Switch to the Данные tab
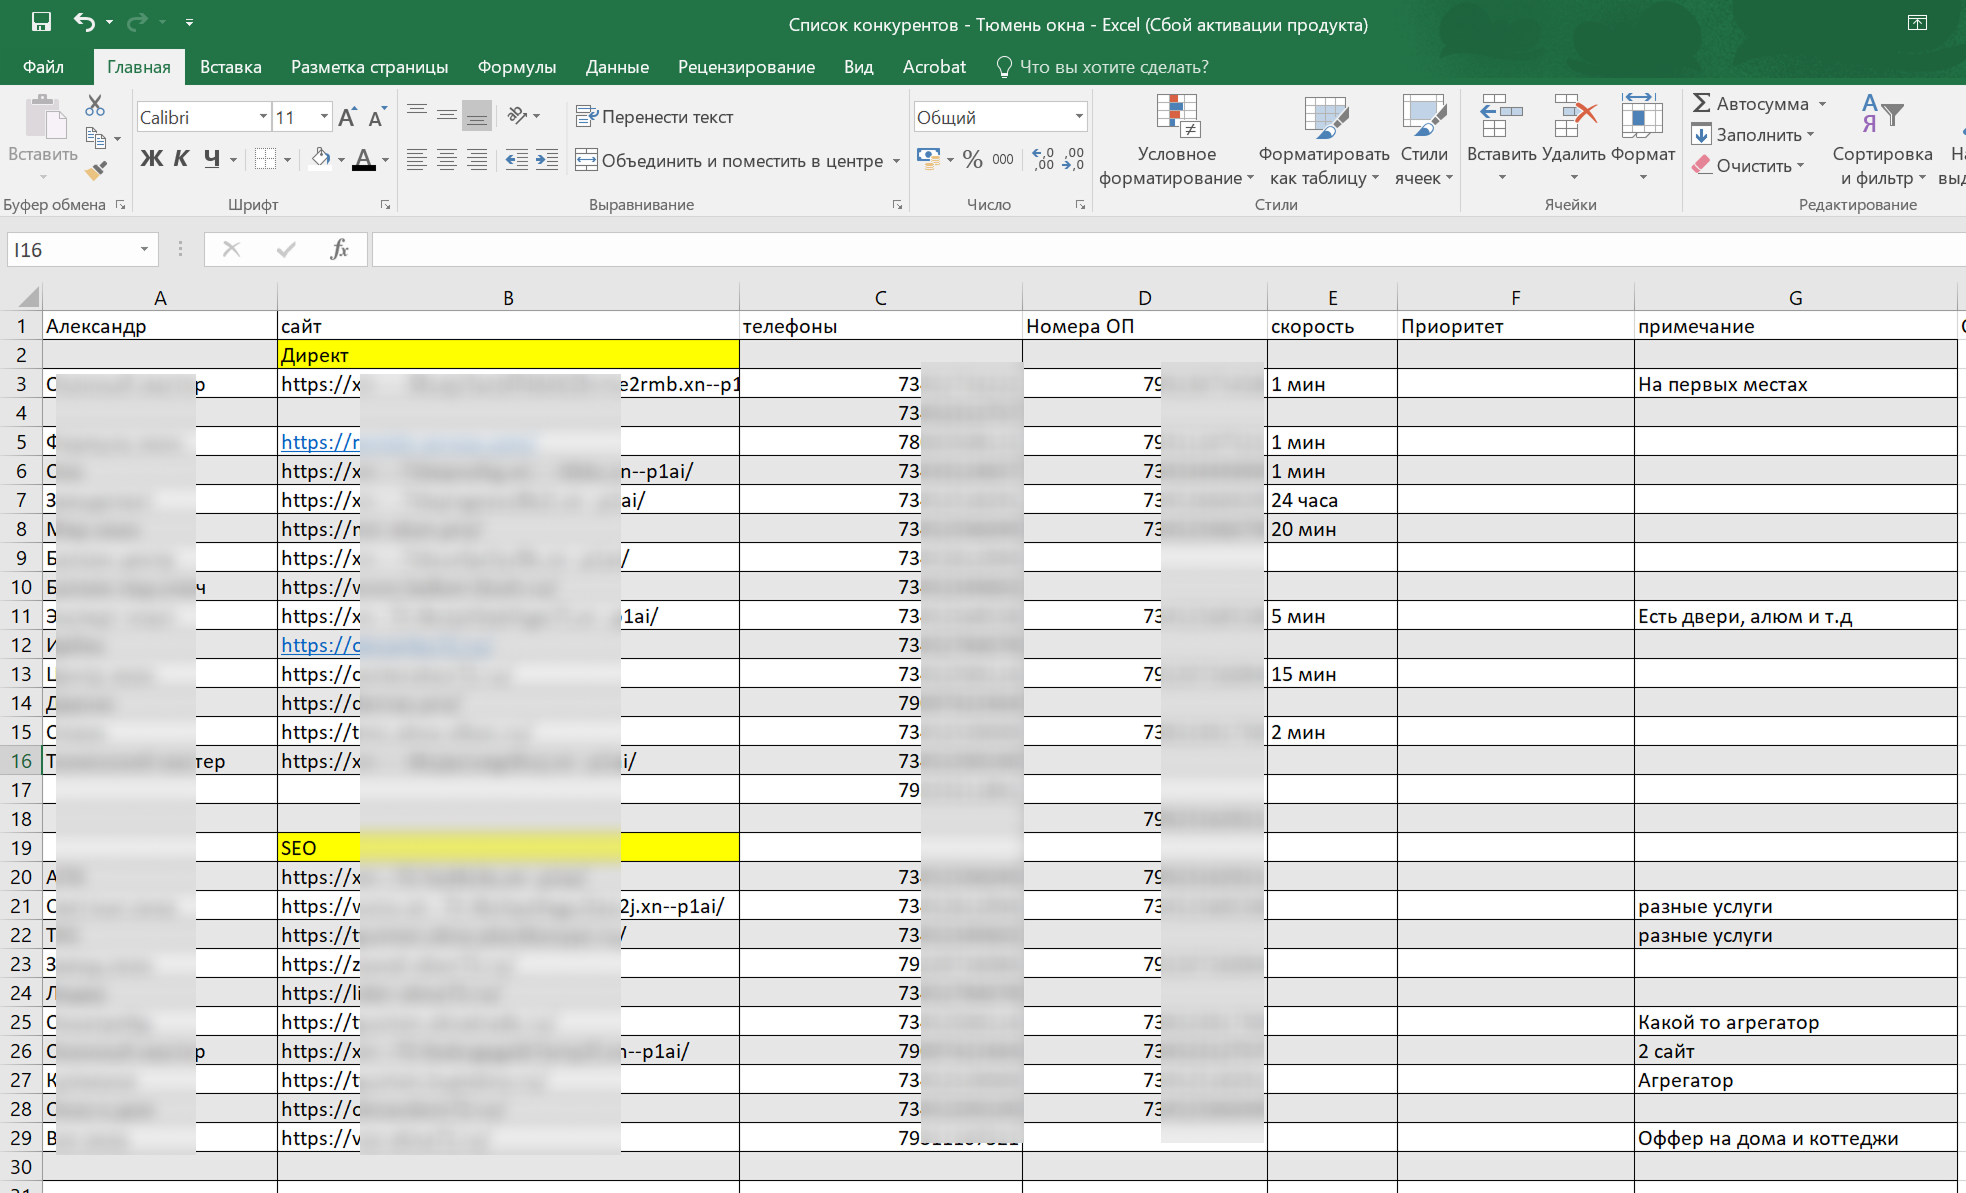Screen dimensions: 1966x1193 [617, 66]
